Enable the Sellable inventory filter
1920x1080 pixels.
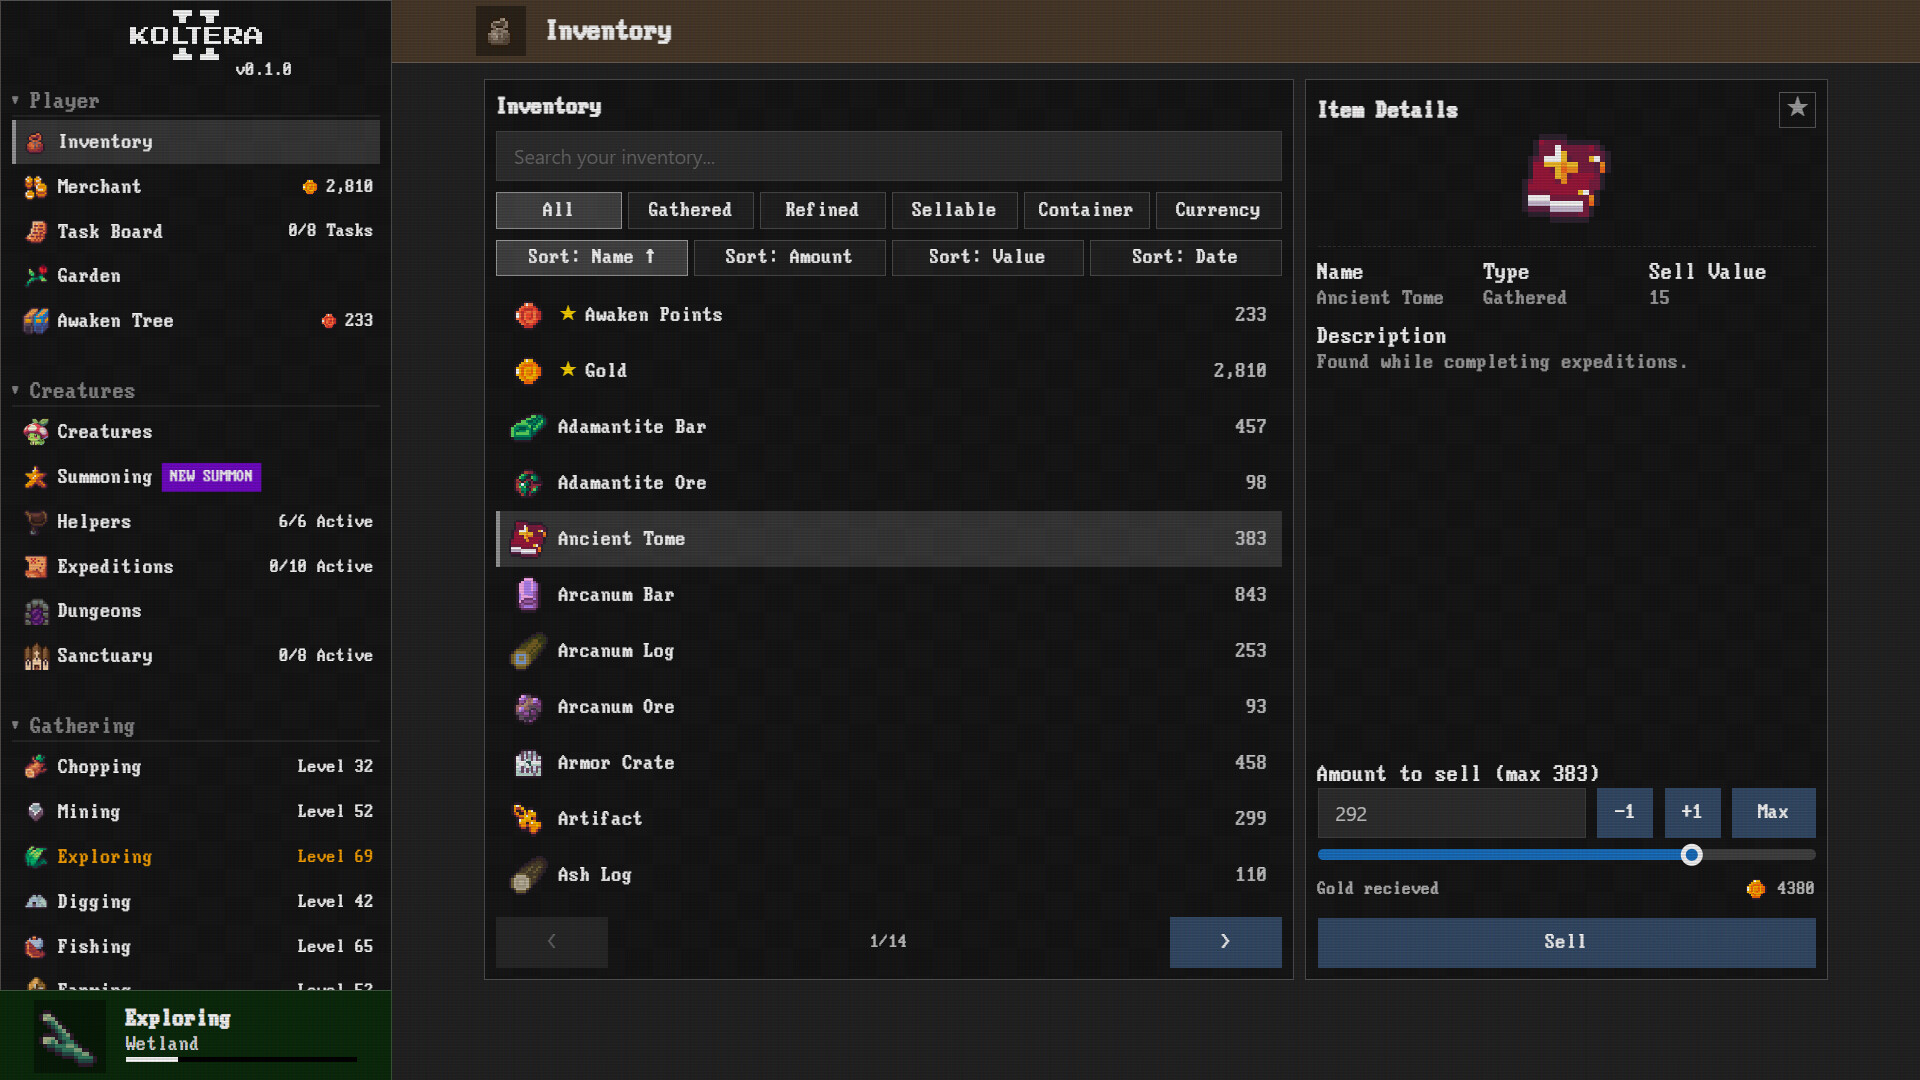pyautogui.click(x=953, y=210)
